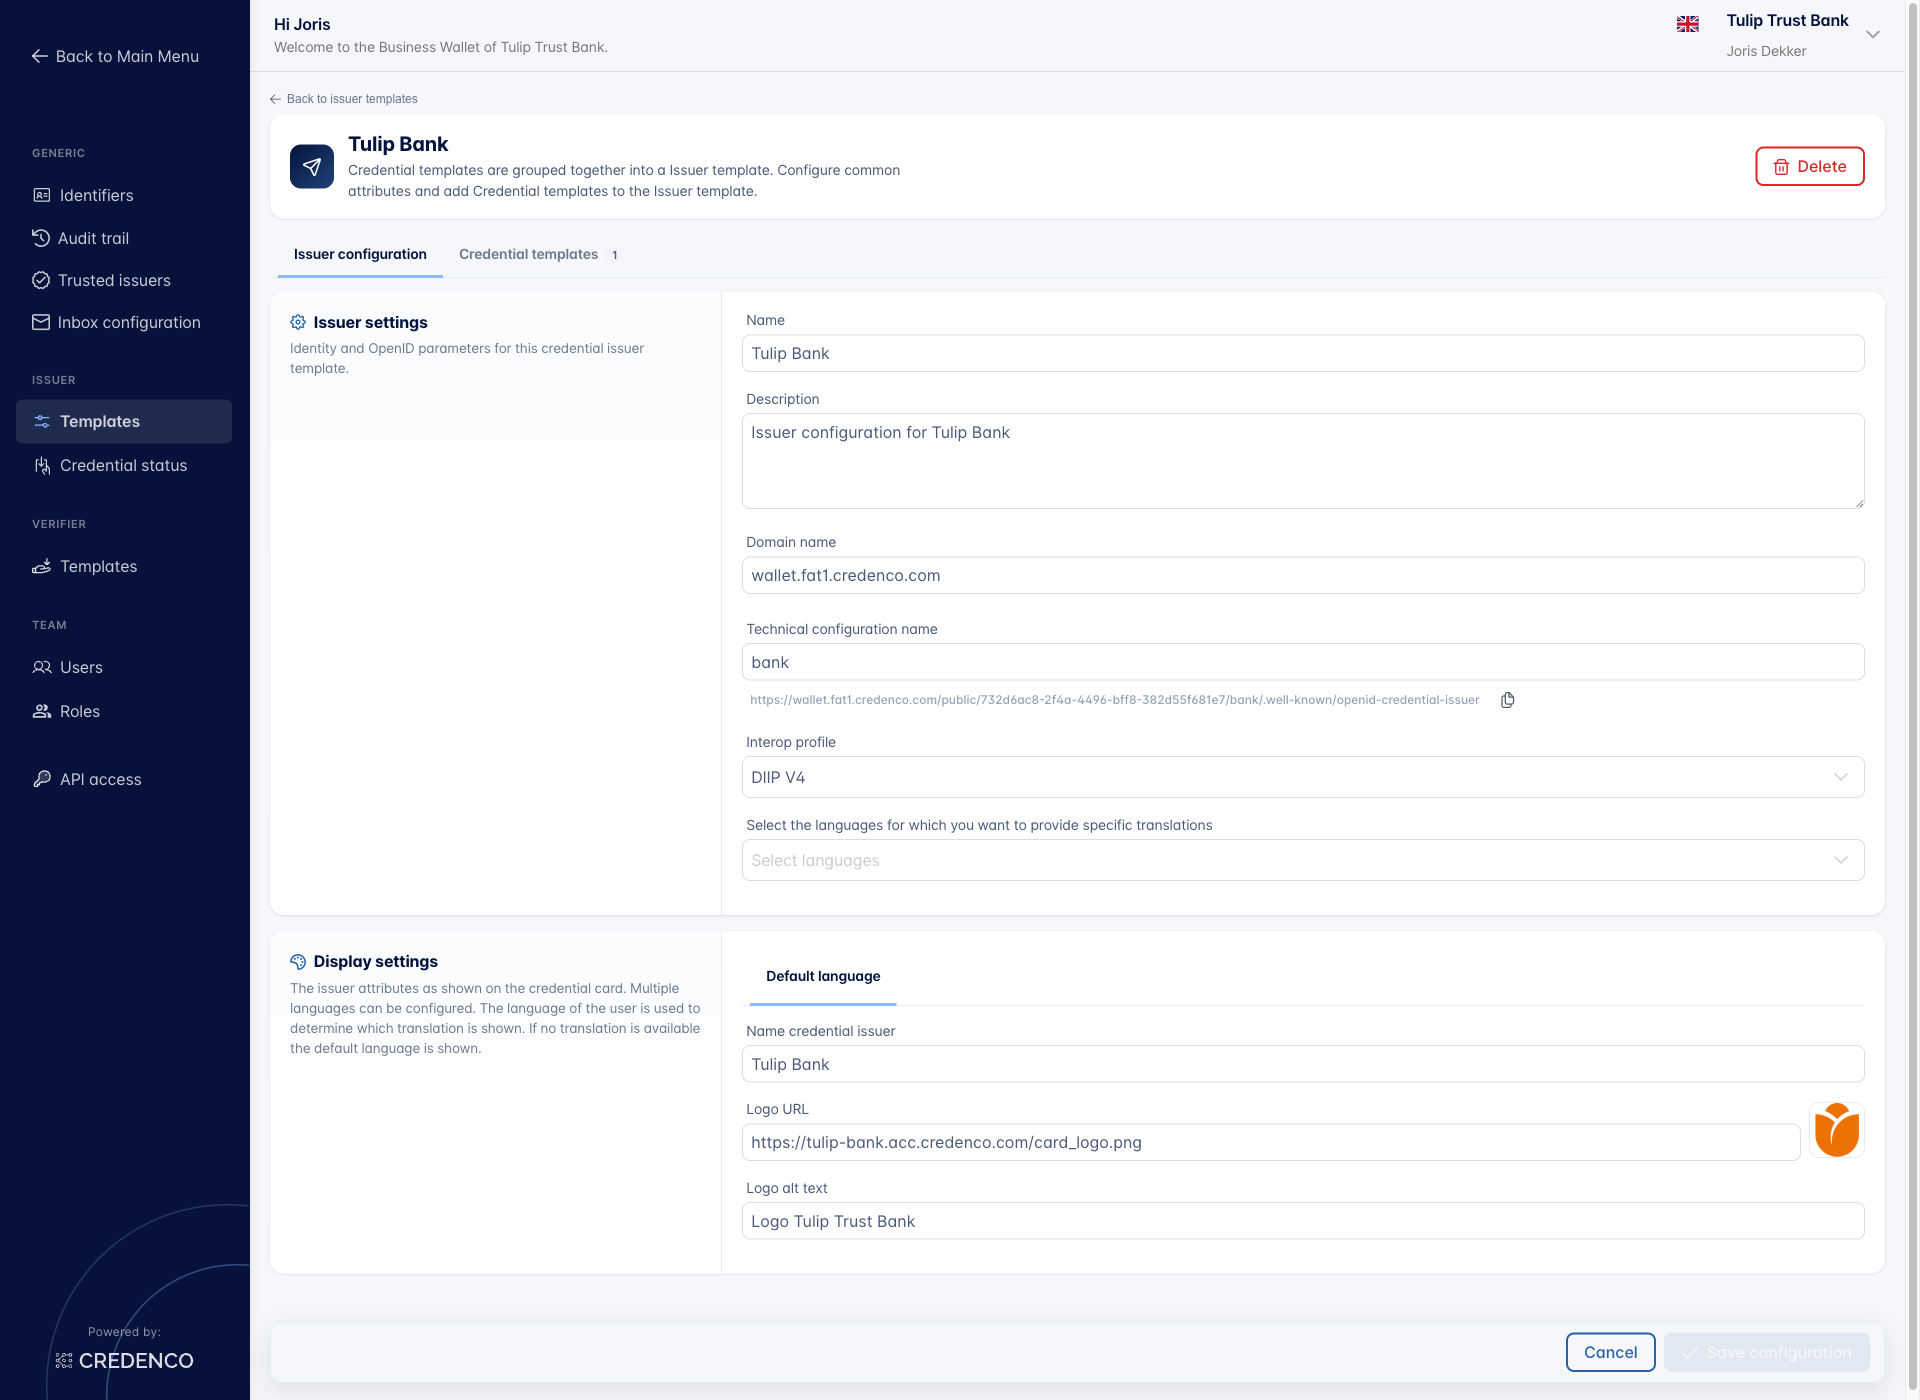Click the Domain name input field
The height and width of the screenshot is (1400, 1920).
[1303, 575]
